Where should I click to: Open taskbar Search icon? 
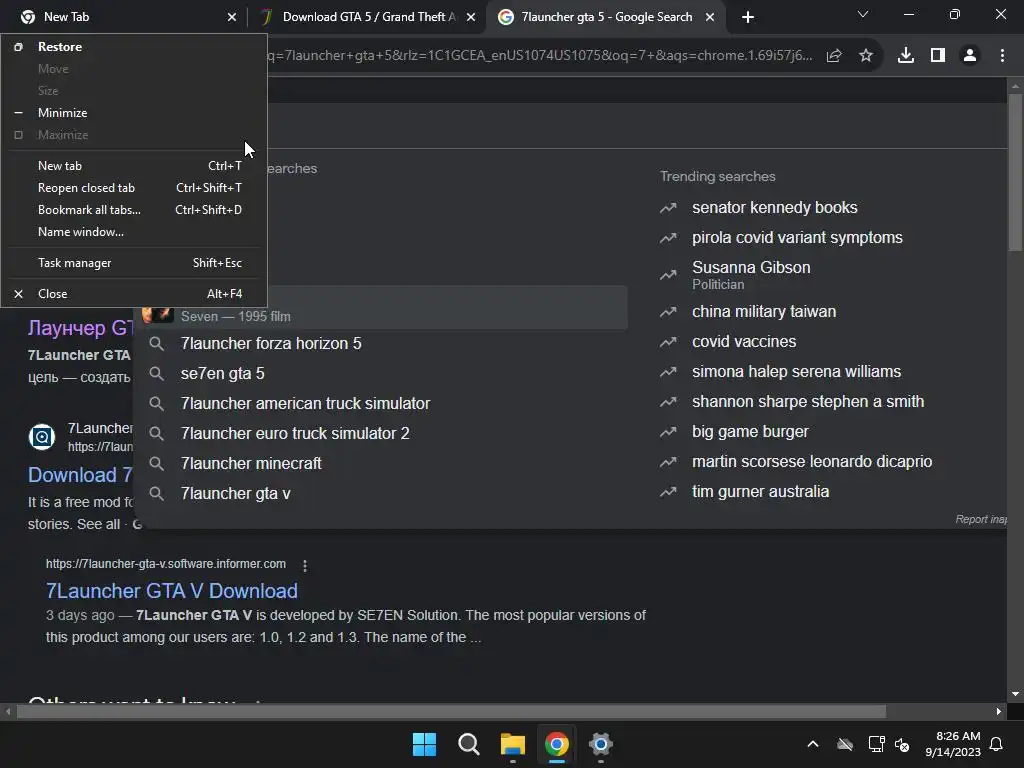click(468, 744)
